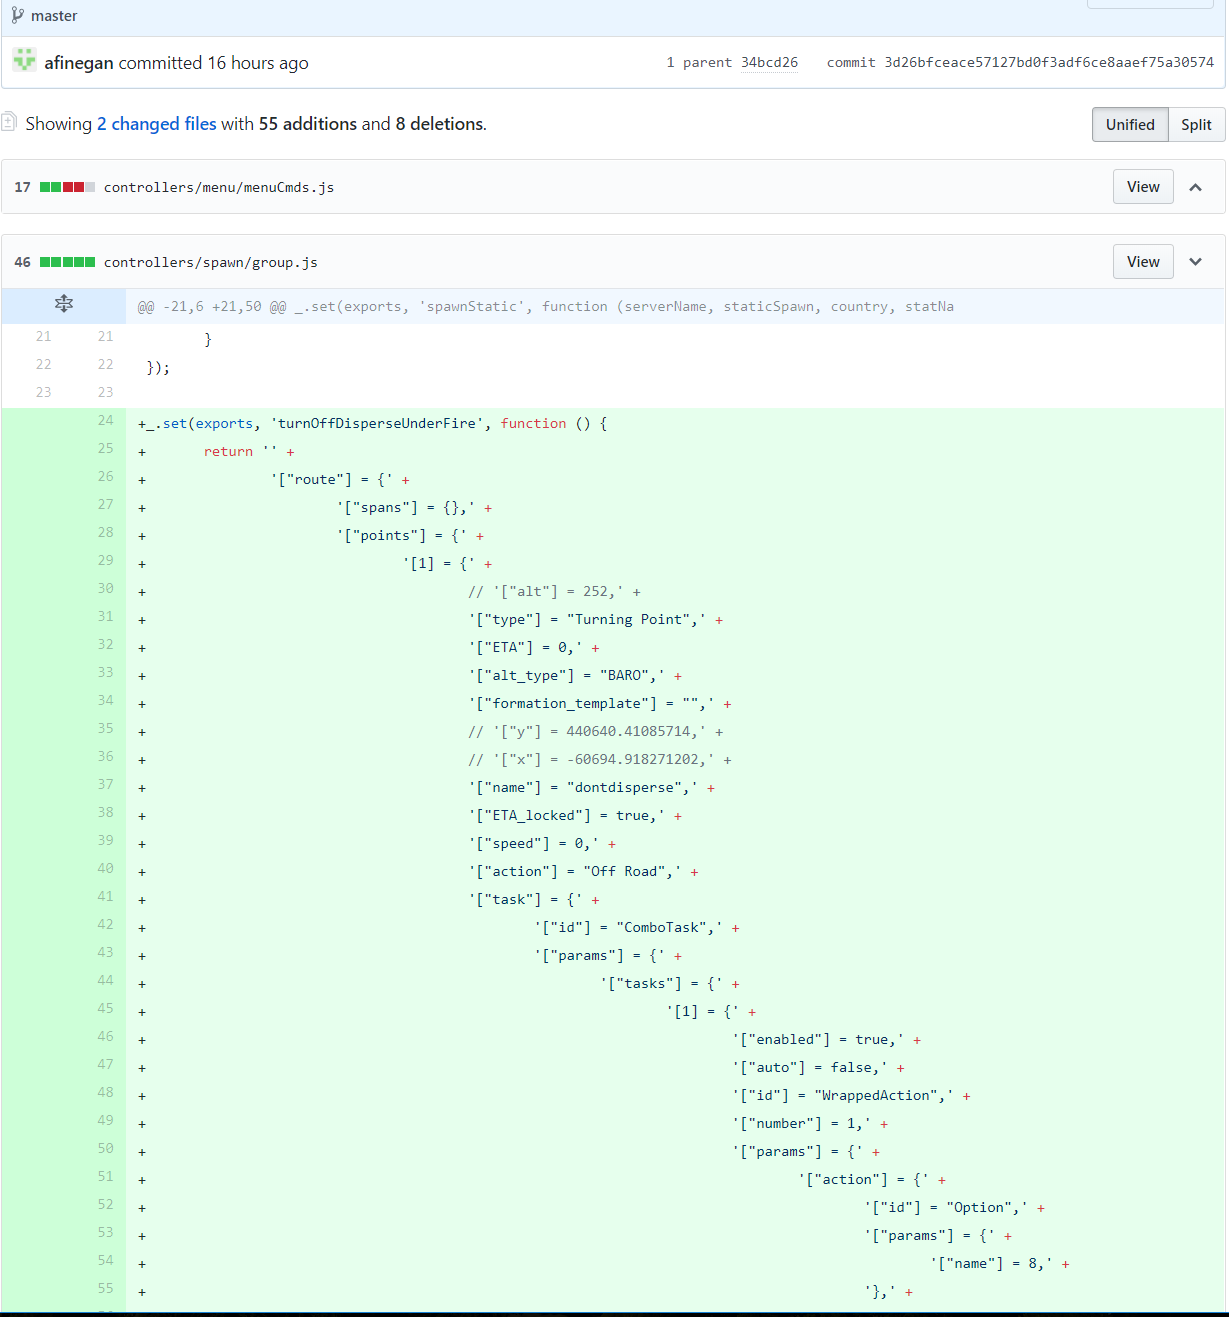1229x1317 pixels.
Task: Open parent commit 34bcd26
Action: [x=769, y=62]
